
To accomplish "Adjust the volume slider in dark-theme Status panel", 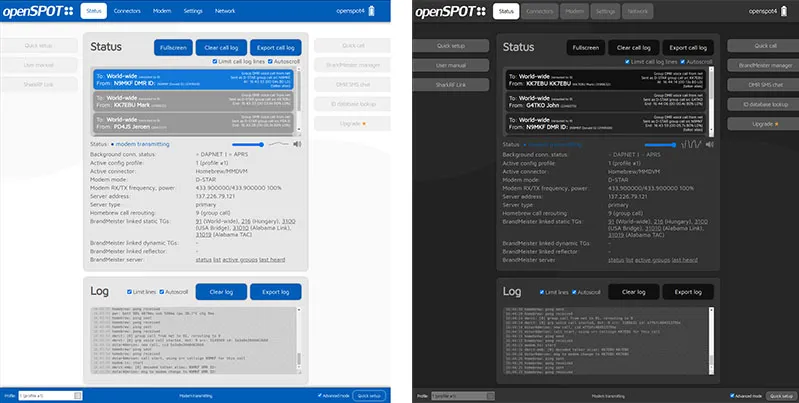I will [x=660, y=145].
